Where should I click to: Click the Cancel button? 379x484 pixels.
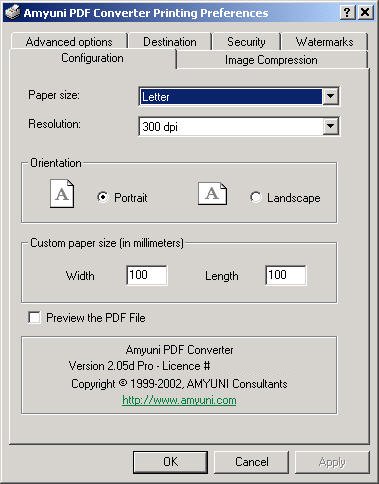[x=252, y=462]
